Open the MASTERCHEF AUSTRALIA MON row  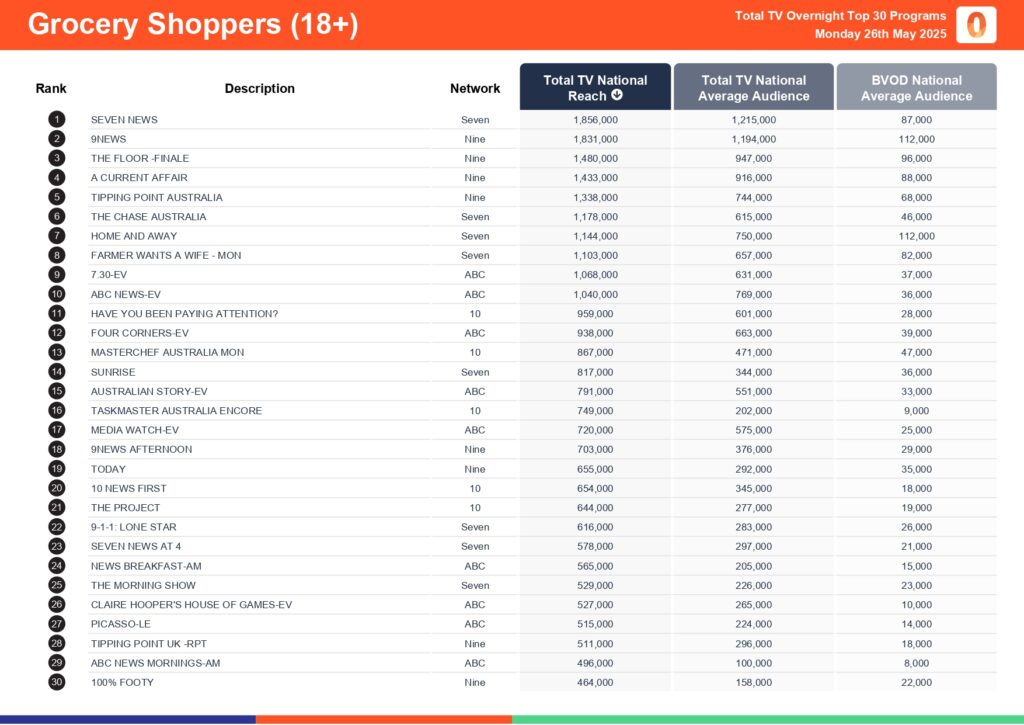pyautogui.click(x=167, y=352)
